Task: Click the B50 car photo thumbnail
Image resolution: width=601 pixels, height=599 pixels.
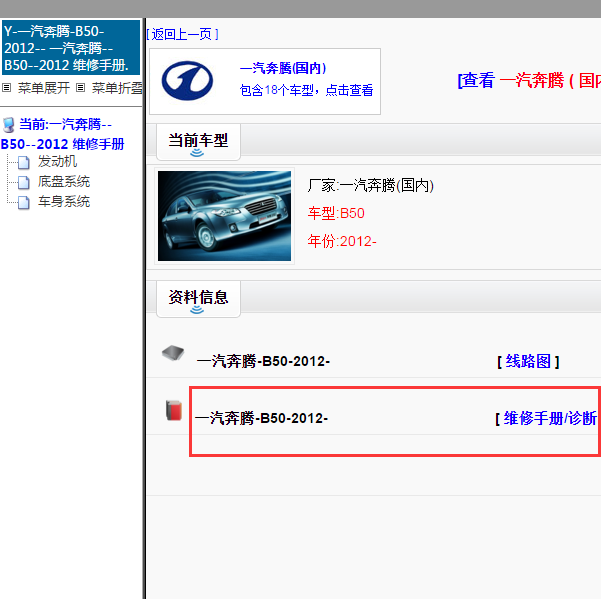Action: [224, 216]
